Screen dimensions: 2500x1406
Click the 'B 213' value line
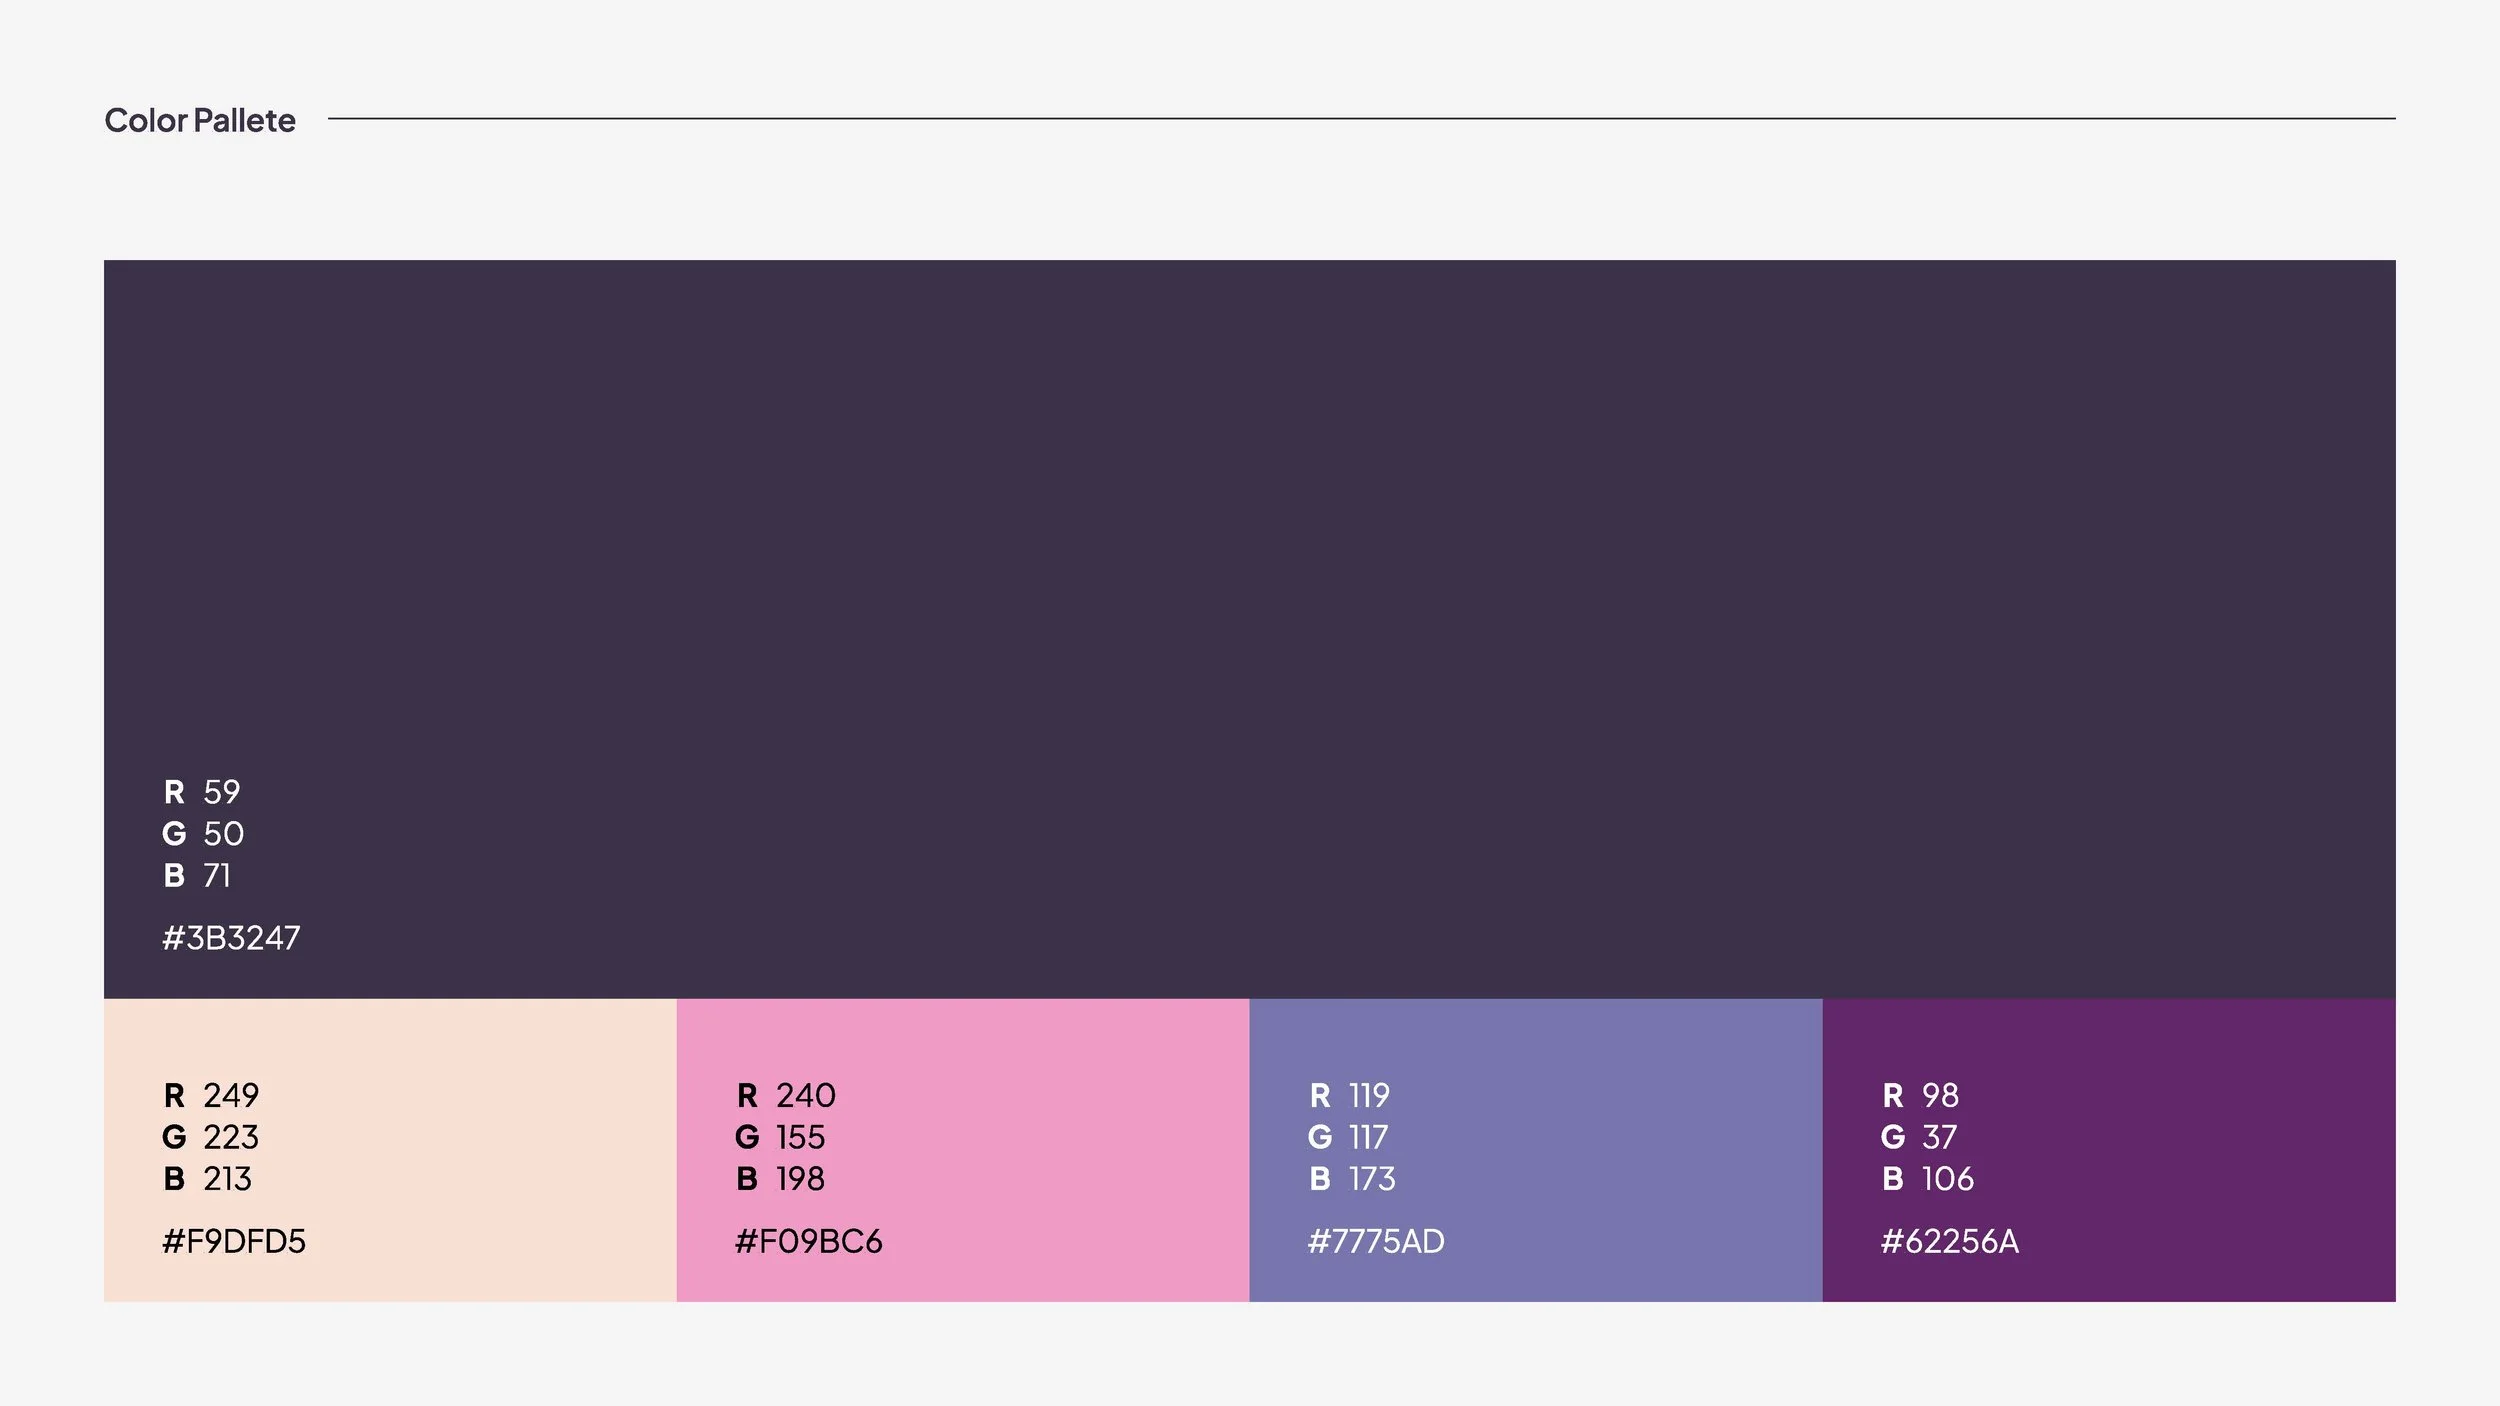coord(208,1179)
